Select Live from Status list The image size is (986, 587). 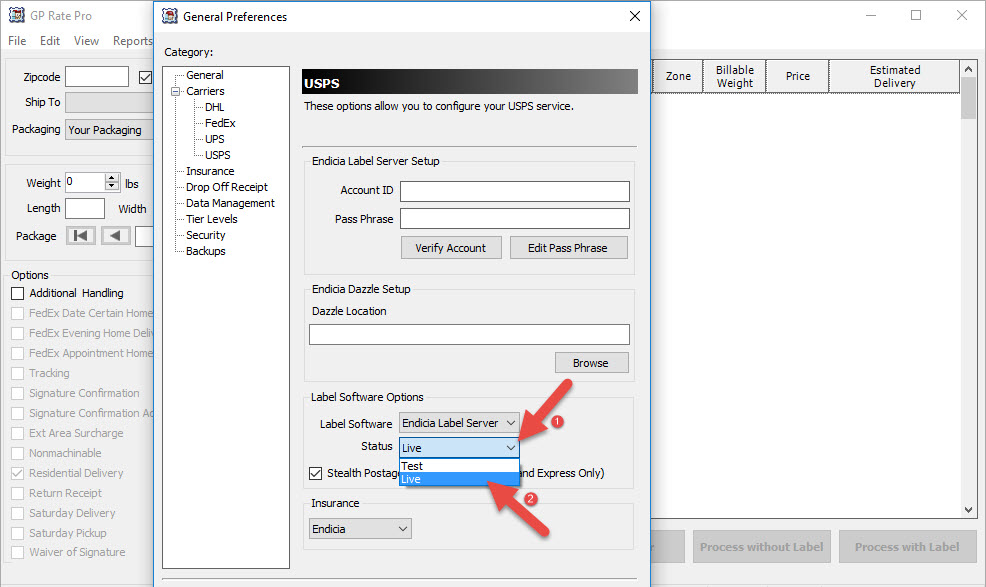pyautogui.click(x=459, y=479)
